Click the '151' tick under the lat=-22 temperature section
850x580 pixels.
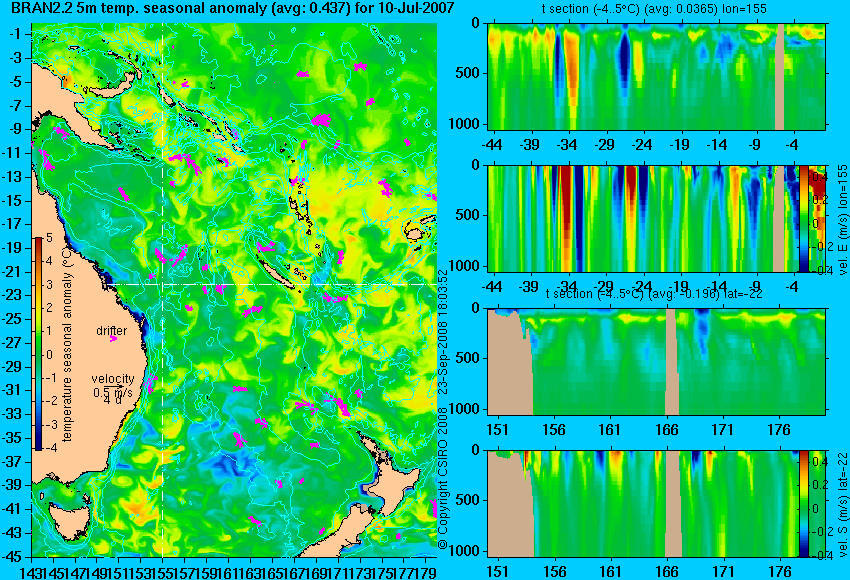[x=498, y=430]
